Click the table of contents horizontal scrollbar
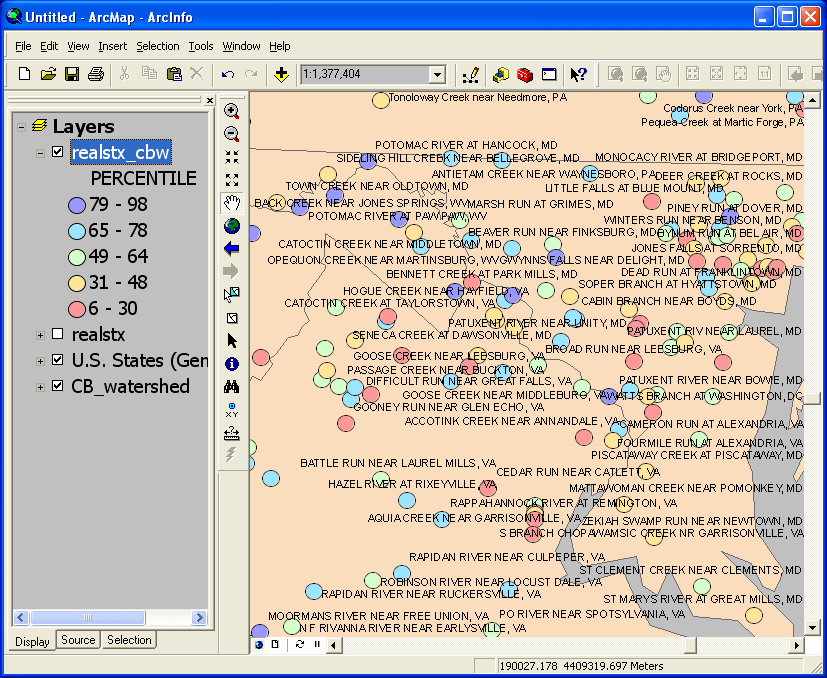This screenshot has width=827, height=678. tap(110, 618)
